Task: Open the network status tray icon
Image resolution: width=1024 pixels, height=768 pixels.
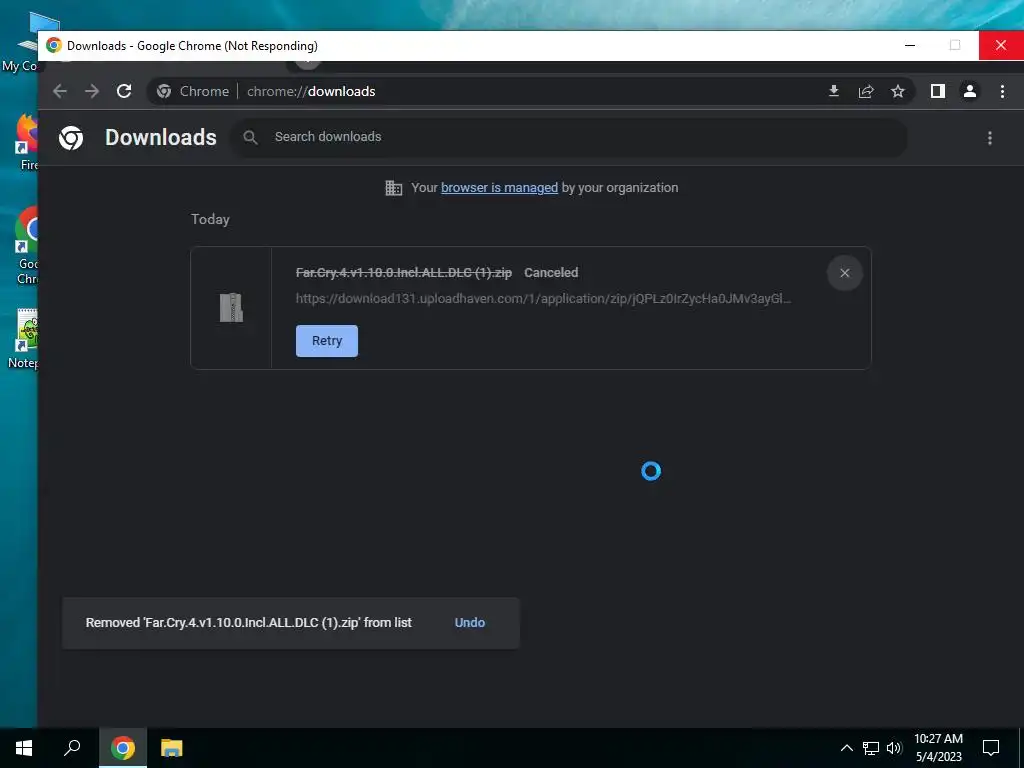Action: pyautogui.click(x=871, y=748)
